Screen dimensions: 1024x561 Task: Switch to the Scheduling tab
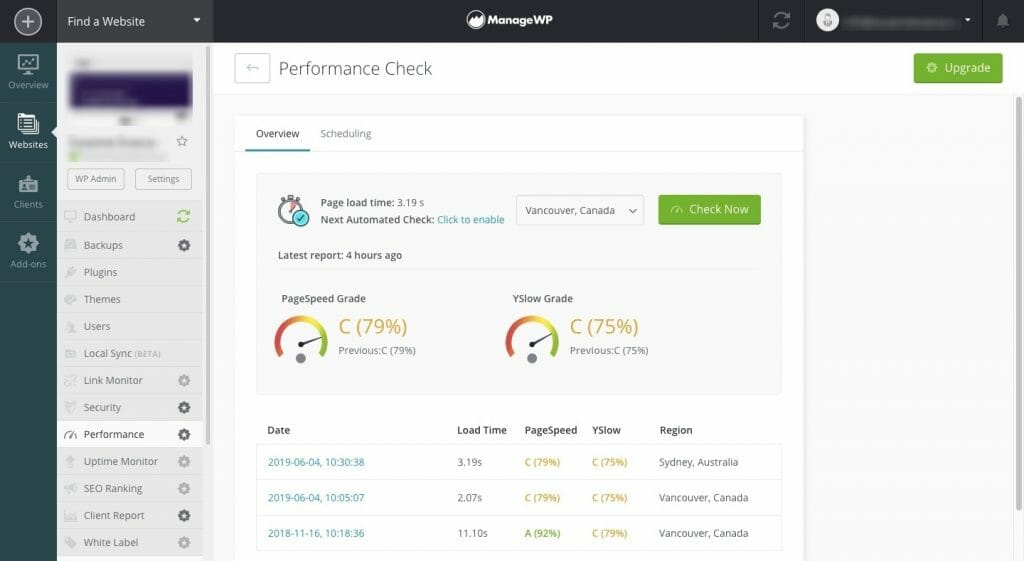[345, 134]
